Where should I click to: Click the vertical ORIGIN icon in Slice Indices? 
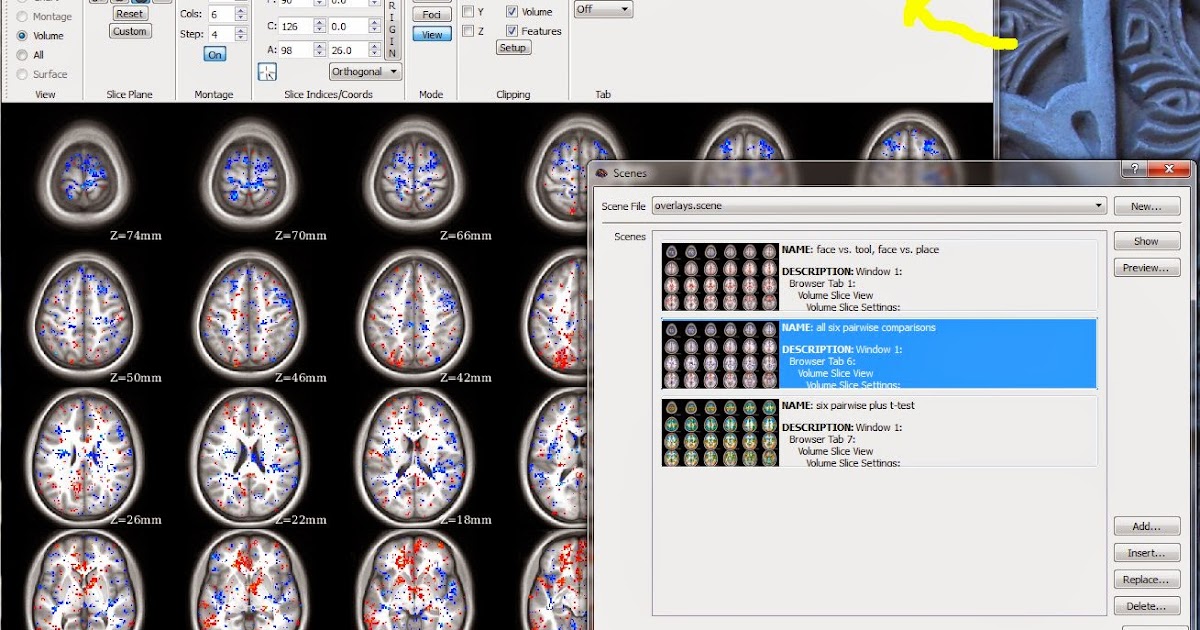390,28
